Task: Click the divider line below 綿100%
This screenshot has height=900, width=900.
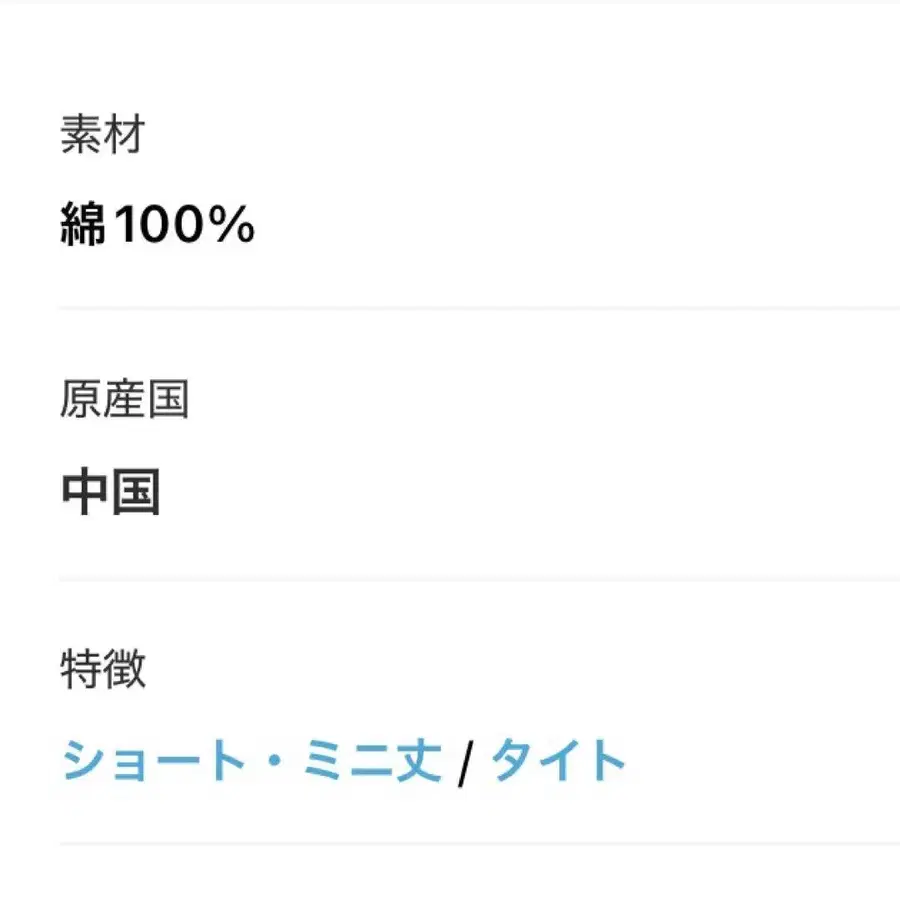Action: (479, 308)
